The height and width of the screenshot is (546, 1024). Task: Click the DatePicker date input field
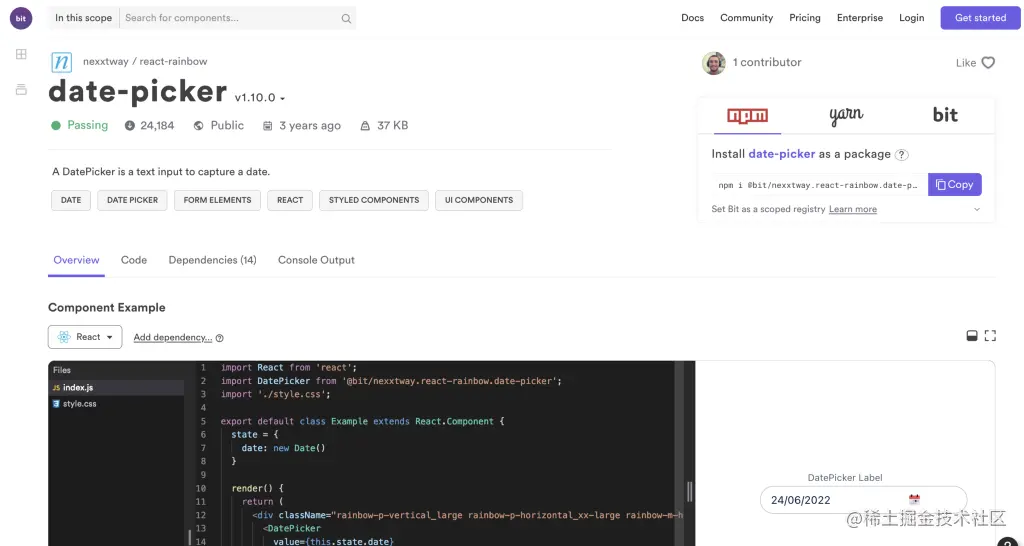[863, 500]
